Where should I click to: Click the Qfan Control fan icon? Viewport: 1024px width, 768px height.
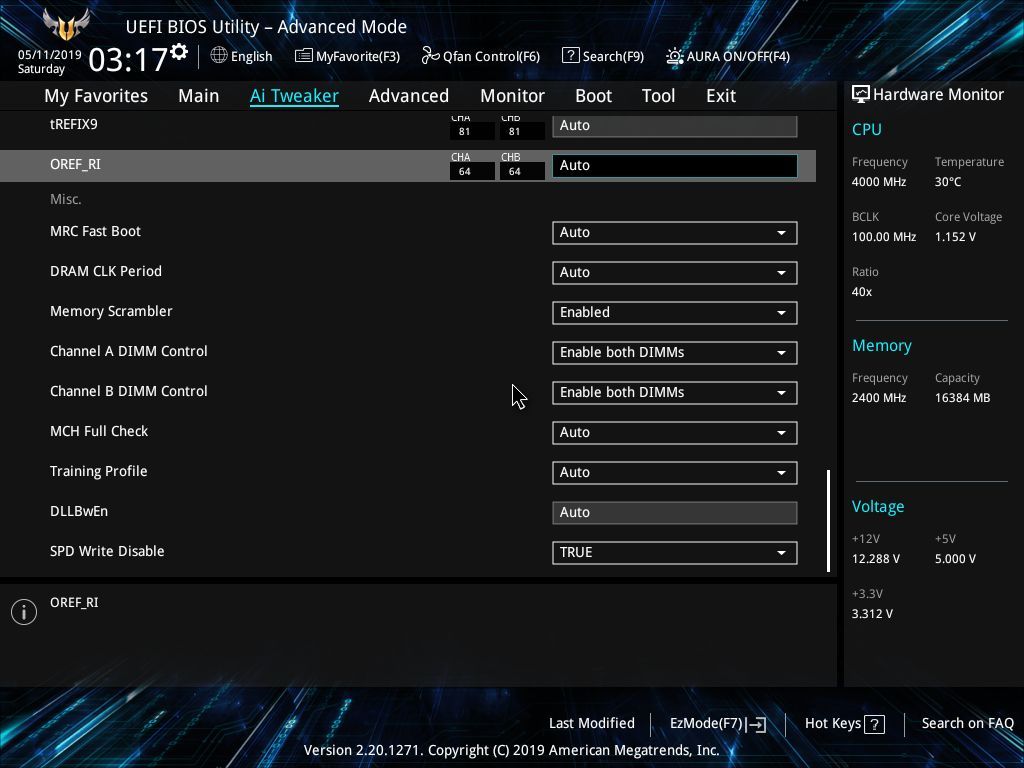[430, 56]
